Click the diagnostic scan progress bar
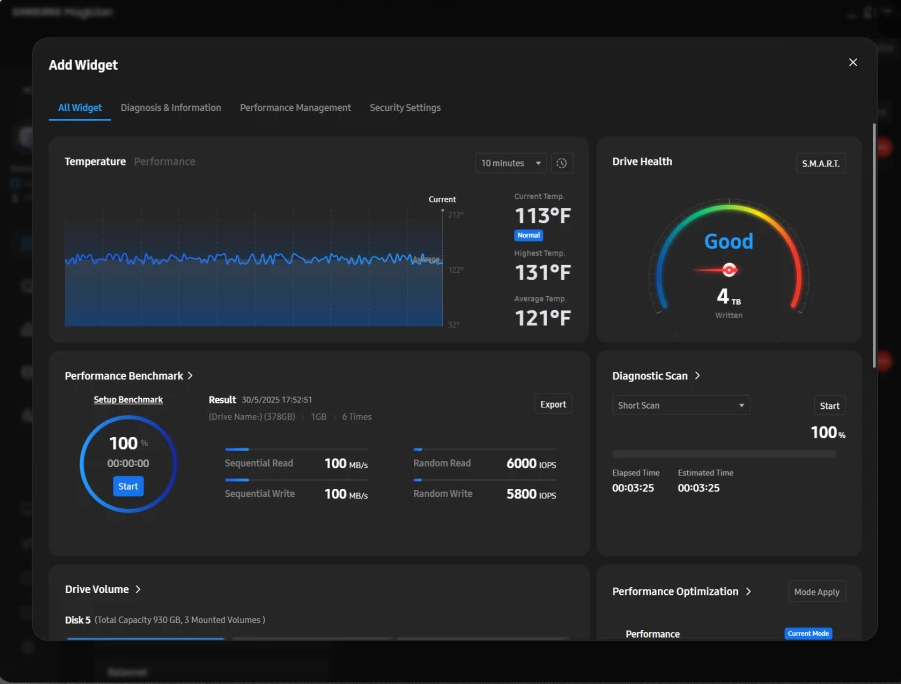The image size is (901, 684). pyautogui.click(x=723, y=454)
